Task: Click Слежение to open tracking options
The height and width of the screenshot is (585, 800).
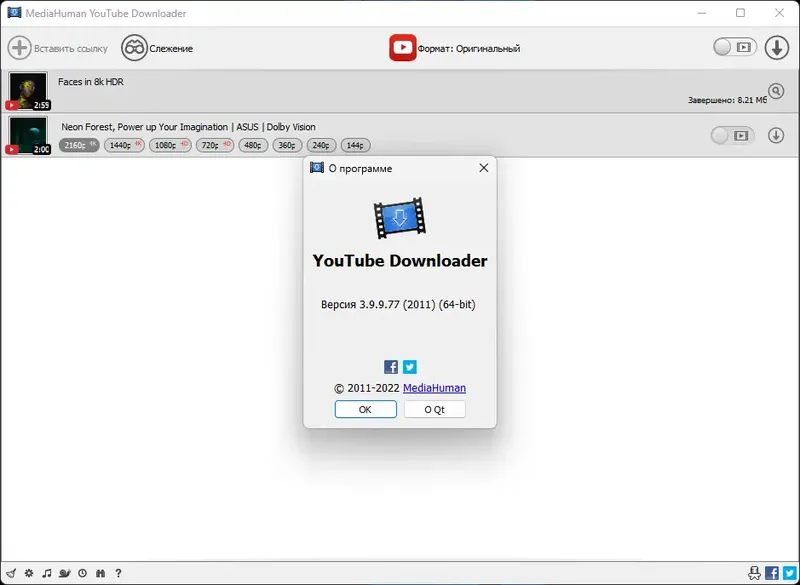Action: point(166,47)
